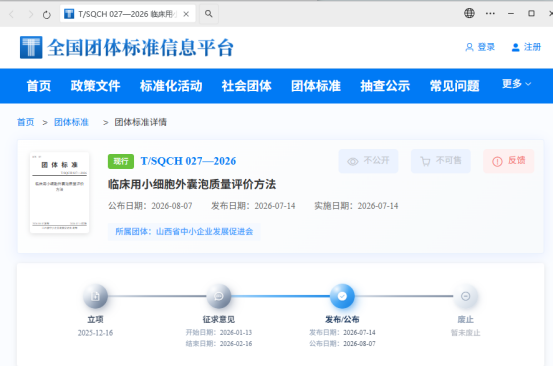Screen dimensions: 554x367
Task: Open the globe language icon
Action: click(x=469, y=13)
